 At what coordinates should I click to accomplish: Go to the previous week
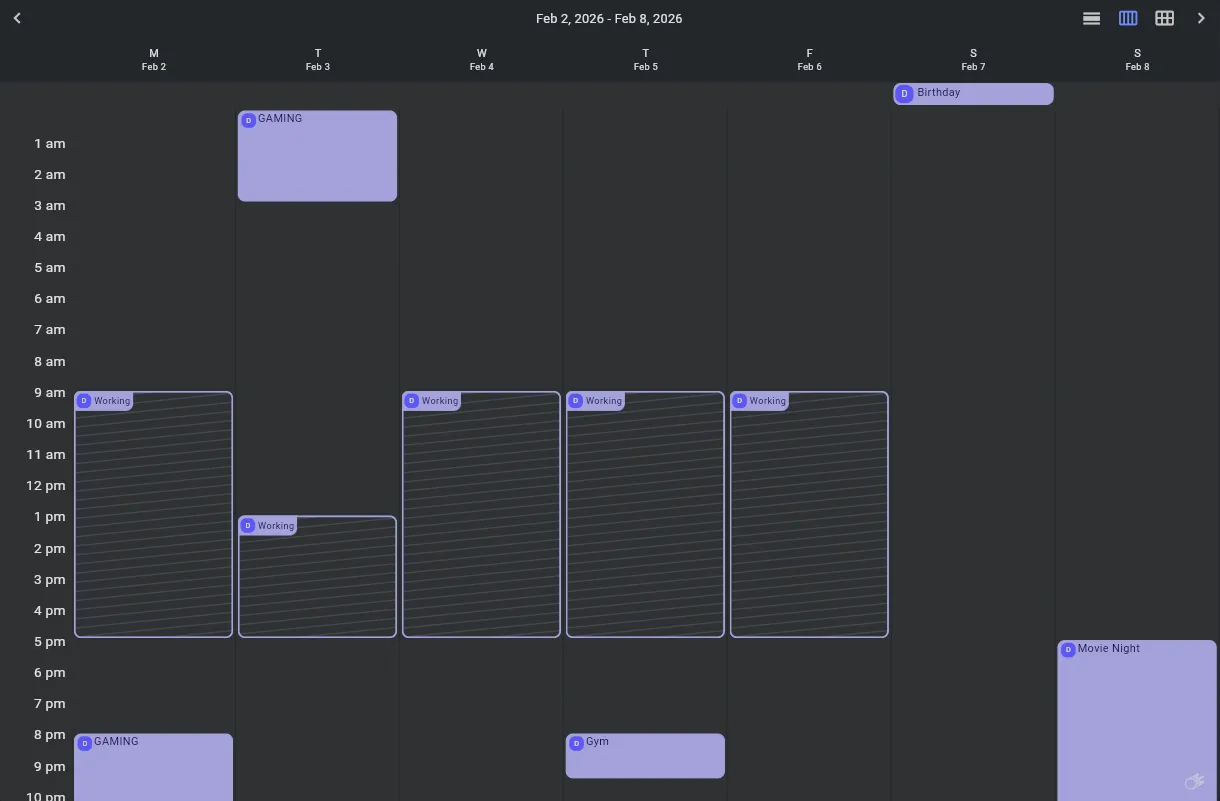(17, 18)
